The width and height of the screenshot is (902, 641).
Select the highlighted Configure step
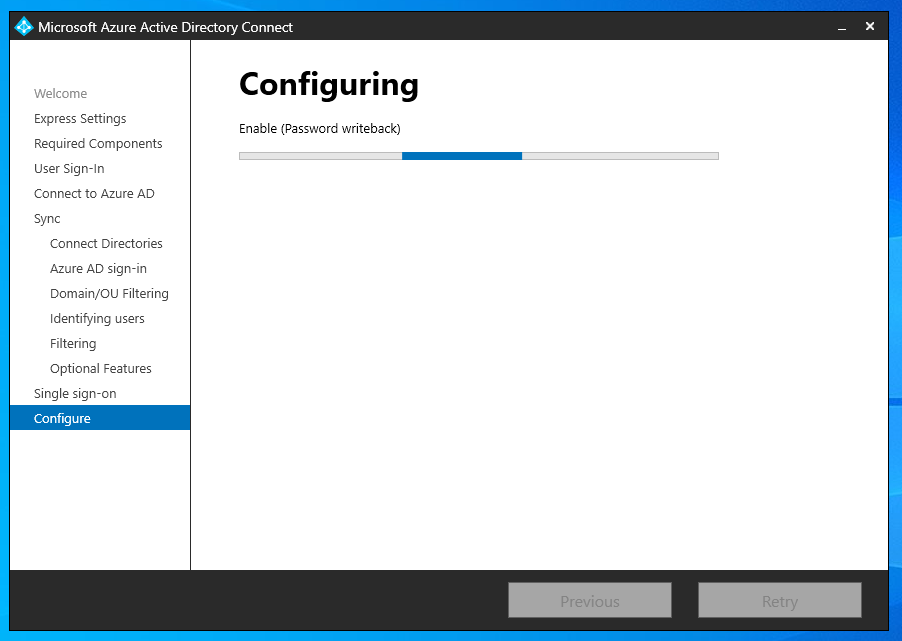pyautogui.click(x=100, y=418)
